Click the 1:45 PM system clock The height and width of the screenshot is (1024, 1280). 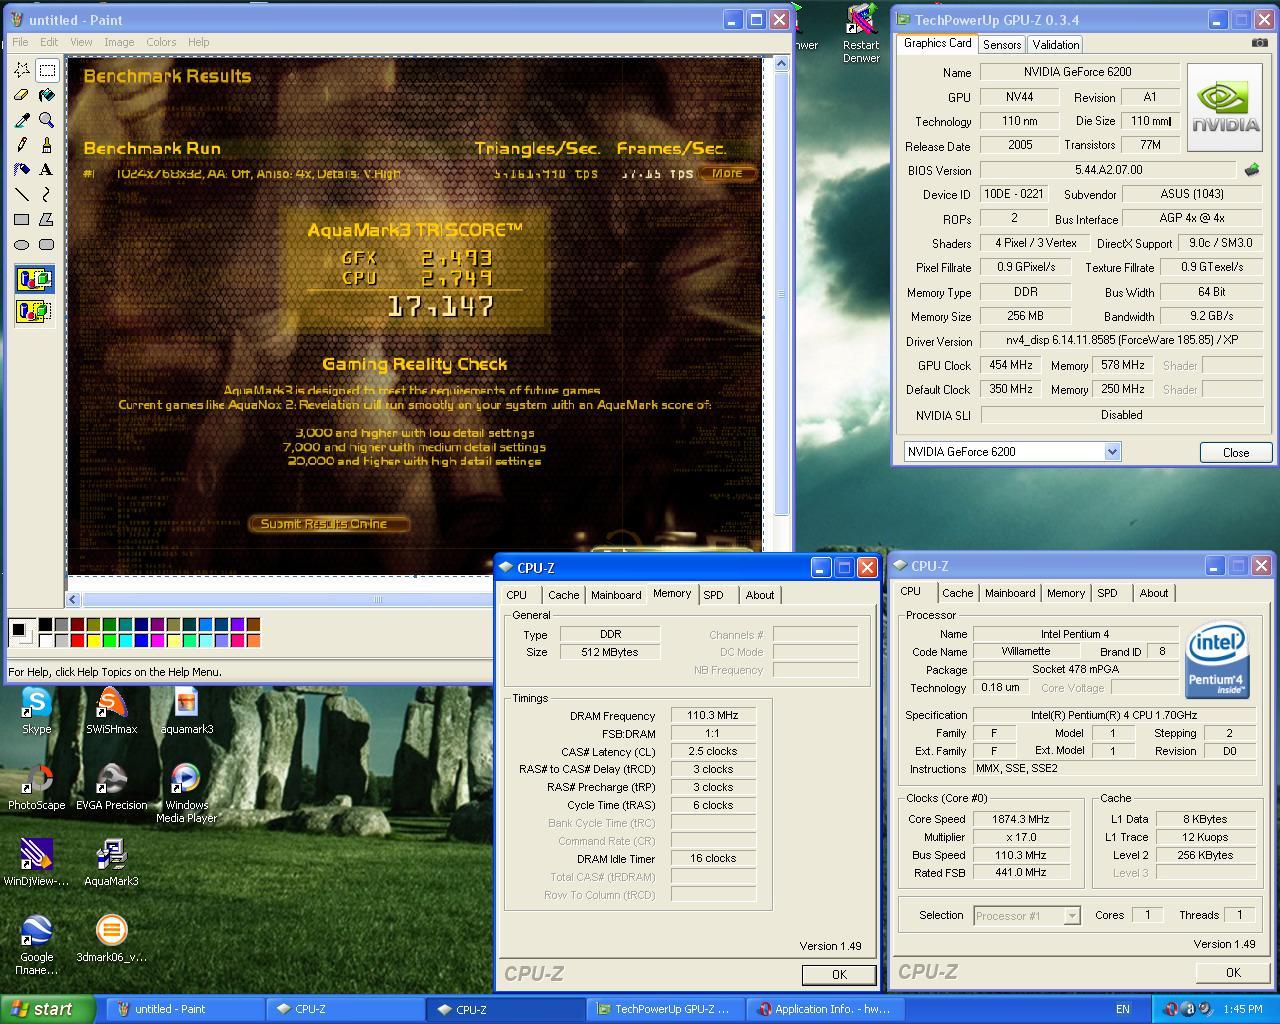[1242, 1009]
